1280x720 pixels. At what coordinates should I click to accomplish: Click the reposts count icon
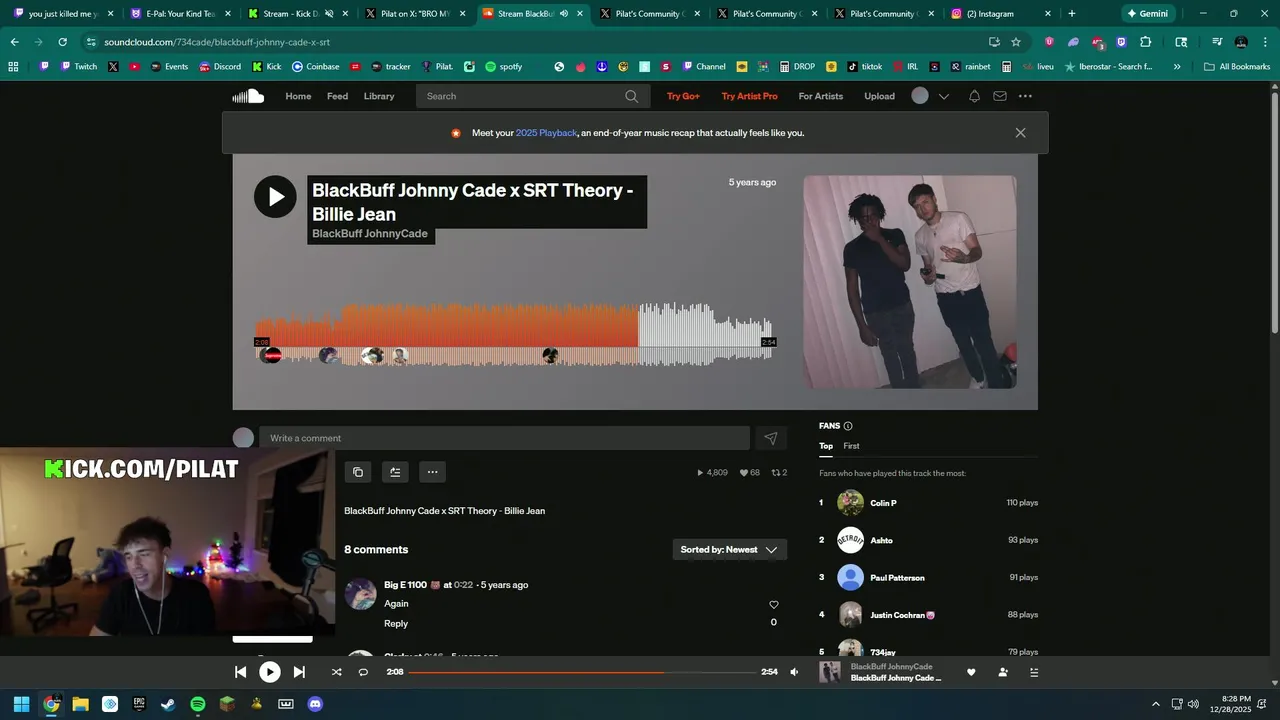point(779,472)
